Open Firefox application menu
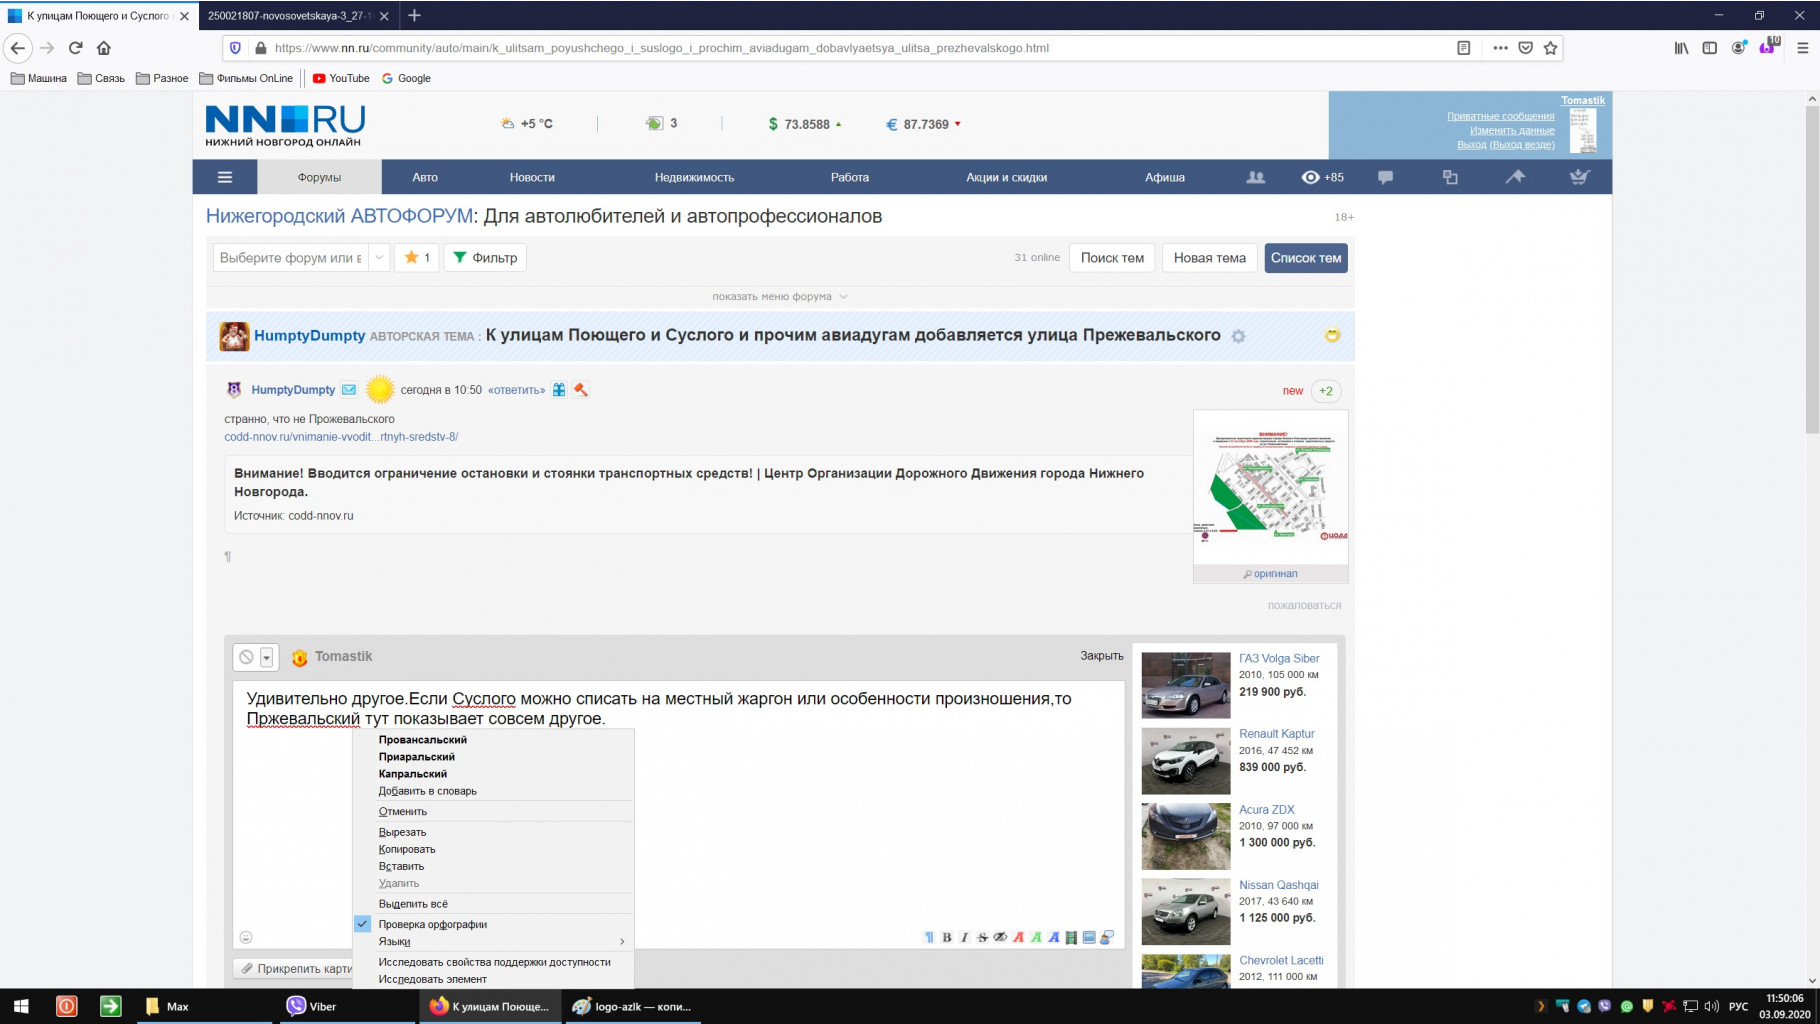Screen dimensions: 1820x1024 (1802, 48)
